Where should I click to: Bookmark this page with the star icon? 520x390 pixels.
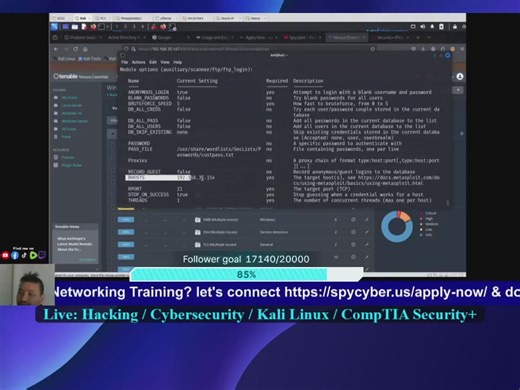(x=372, y=49)
